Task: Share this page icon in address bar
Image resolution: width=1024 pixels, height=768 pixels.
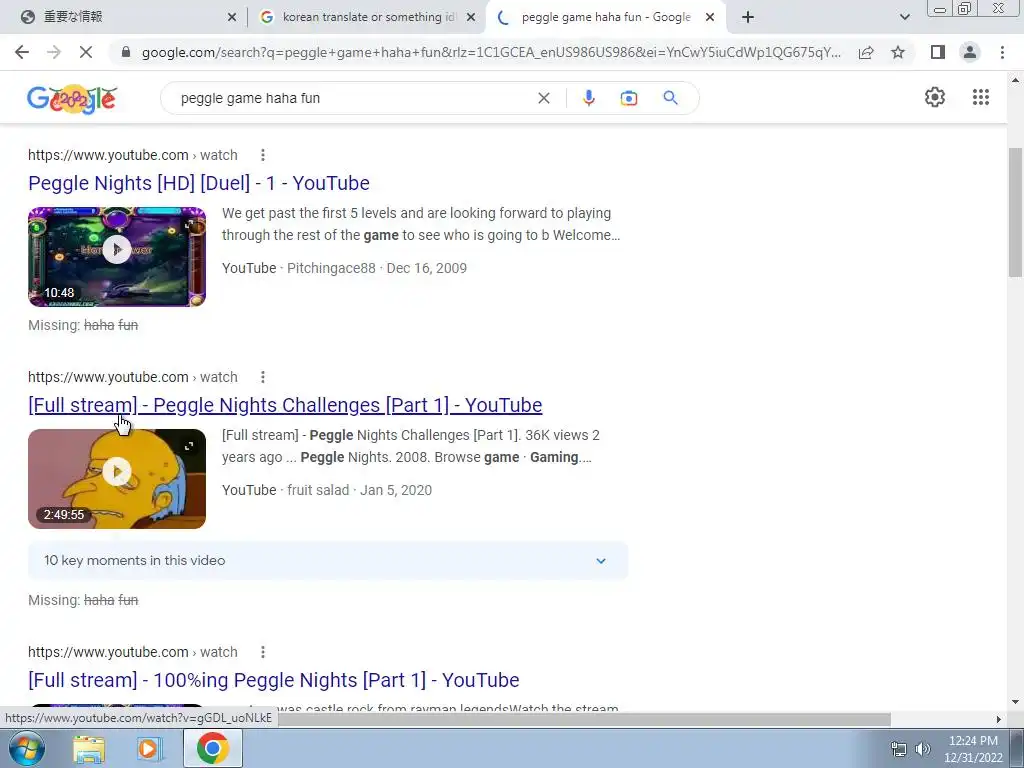Action: [866, 52]
